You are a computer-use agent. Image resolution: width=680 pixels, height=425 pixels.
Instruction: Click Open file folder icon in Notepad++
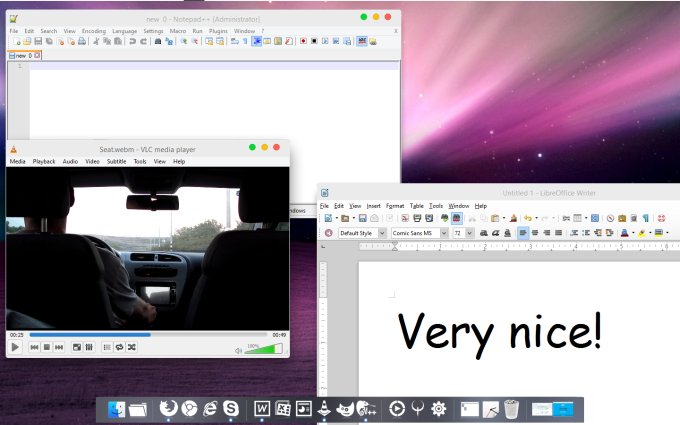click(x=27, y=41)
